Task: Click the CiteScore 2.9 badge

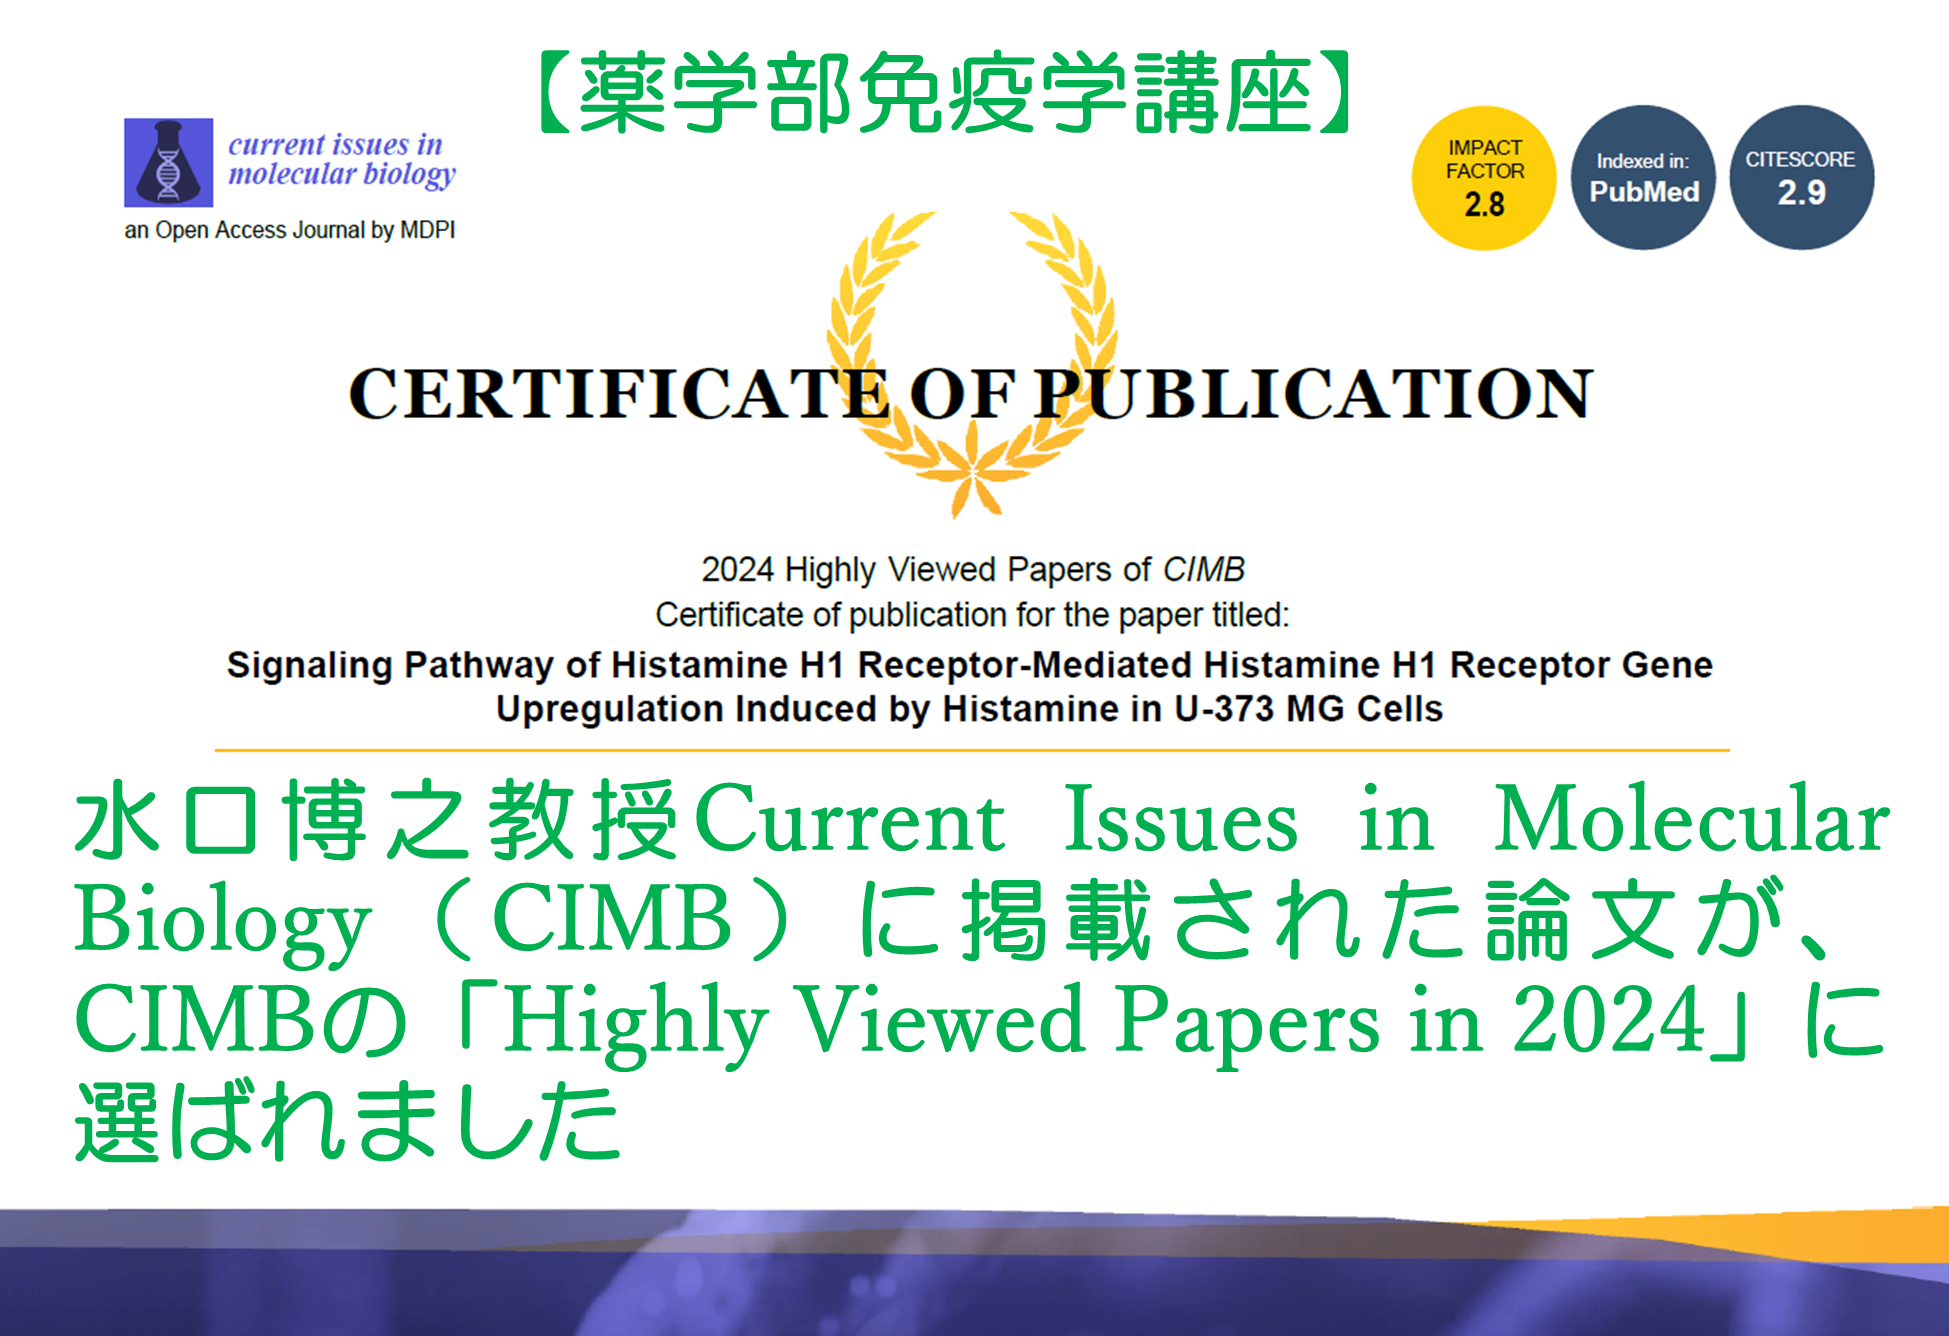Action: coord(1801,178)
